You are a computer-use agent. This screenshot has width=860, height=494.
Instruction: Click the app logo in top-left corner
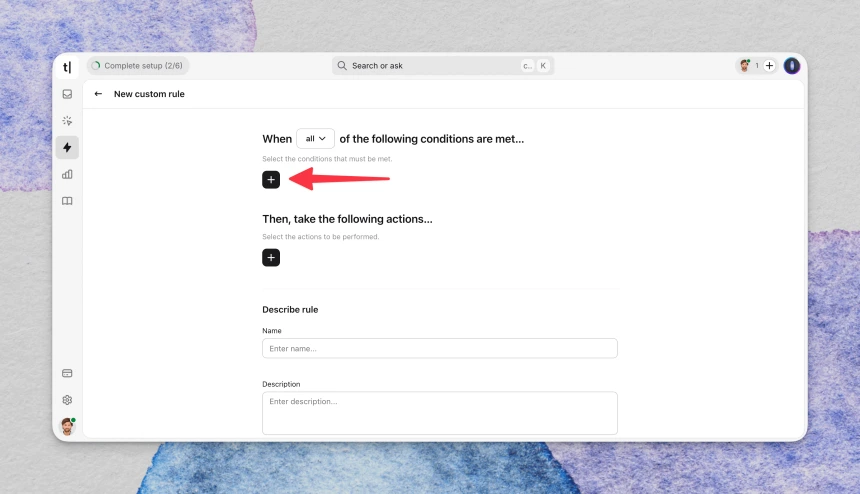point(67,67)
